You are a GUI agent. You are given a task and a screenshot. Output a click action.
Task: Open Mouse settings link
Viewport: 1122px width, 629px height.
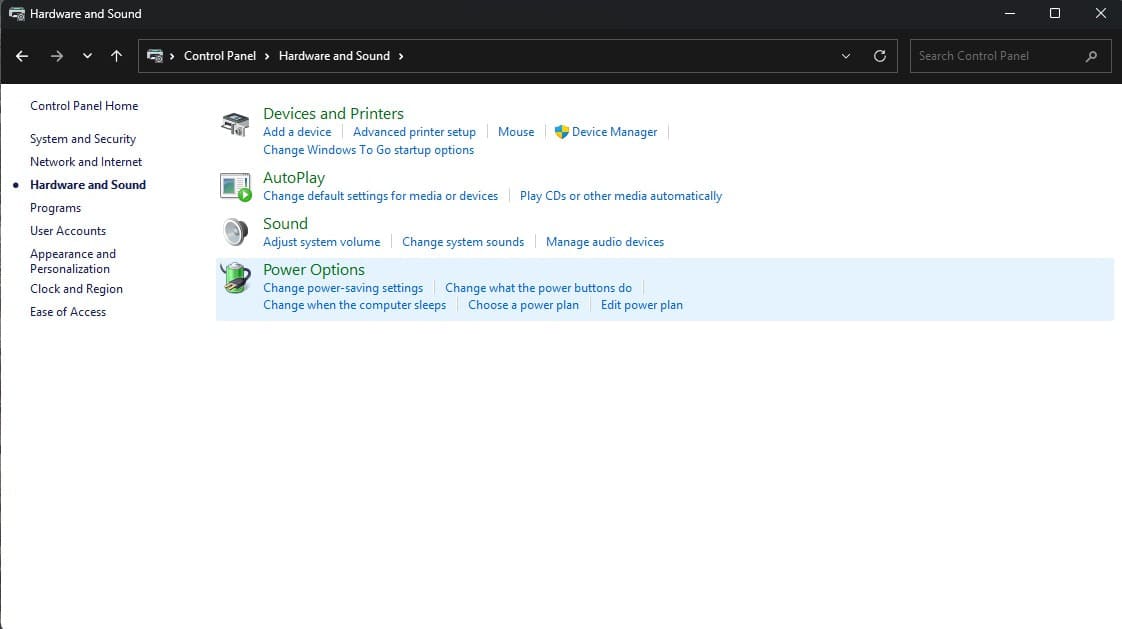(x=516, y=132)
